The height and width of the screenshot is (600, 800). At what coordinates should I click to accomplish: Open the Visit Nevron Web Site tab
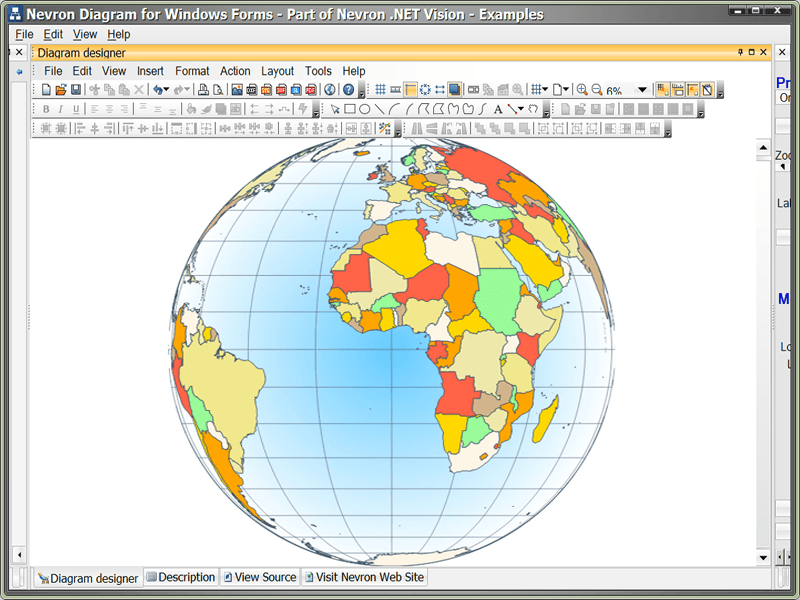click(x=364, y=577)
